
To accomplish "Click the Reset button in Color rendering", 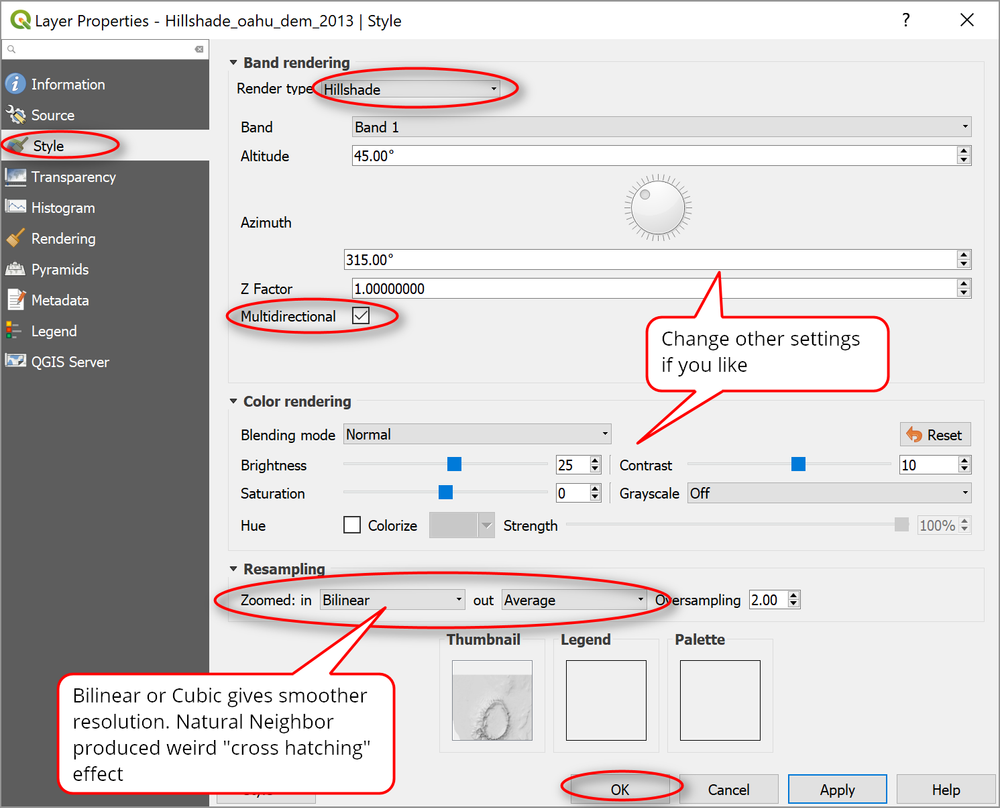I will click(x=934, y=434).
